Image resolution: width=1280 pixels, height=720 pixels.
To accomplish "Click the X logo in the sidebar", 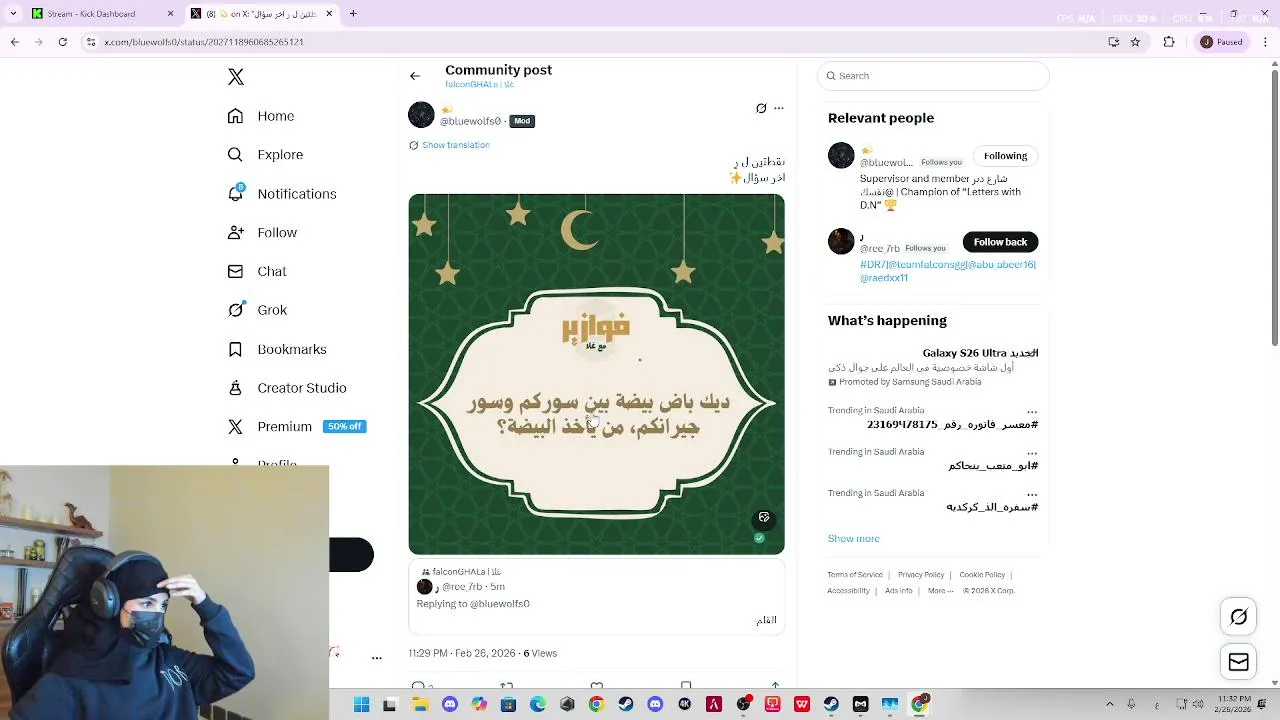I will tap(236, 77).
